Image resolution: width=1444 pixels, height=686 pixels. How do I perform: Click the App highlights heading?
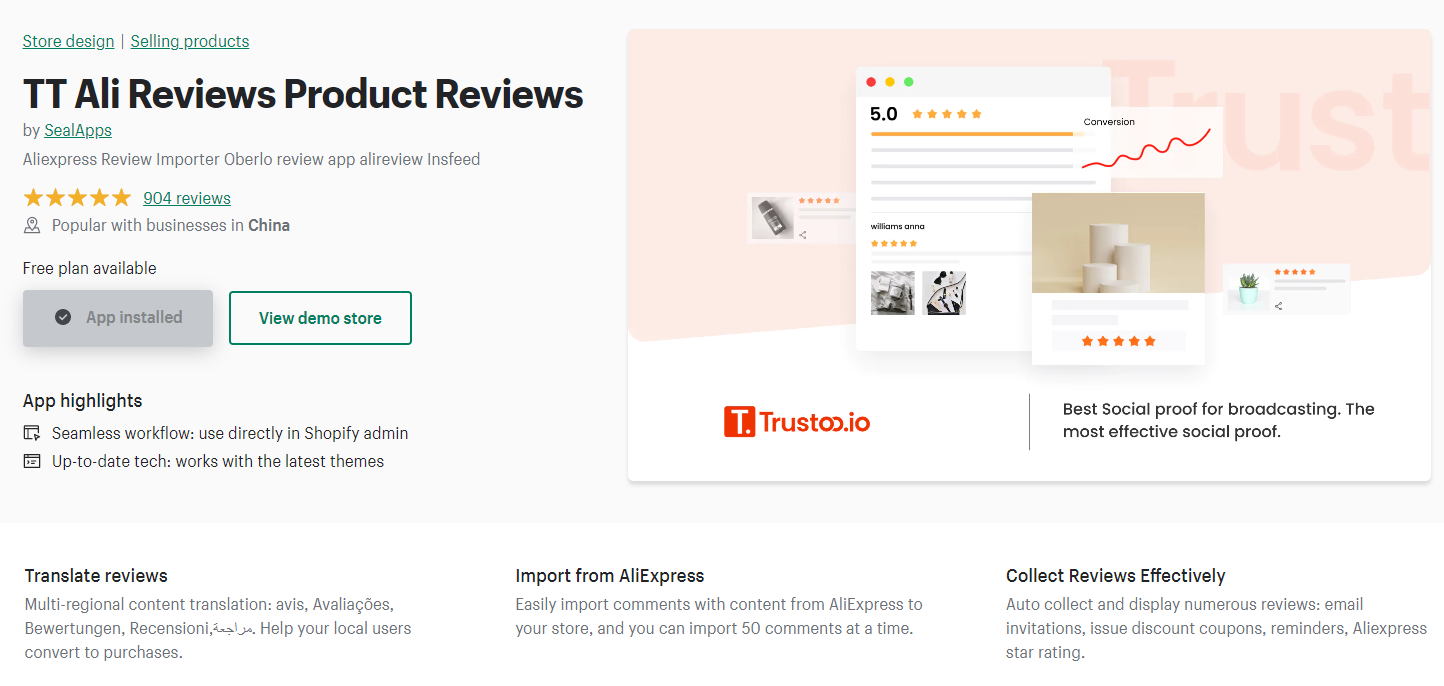pyautogui.click(x=83, y=401)
